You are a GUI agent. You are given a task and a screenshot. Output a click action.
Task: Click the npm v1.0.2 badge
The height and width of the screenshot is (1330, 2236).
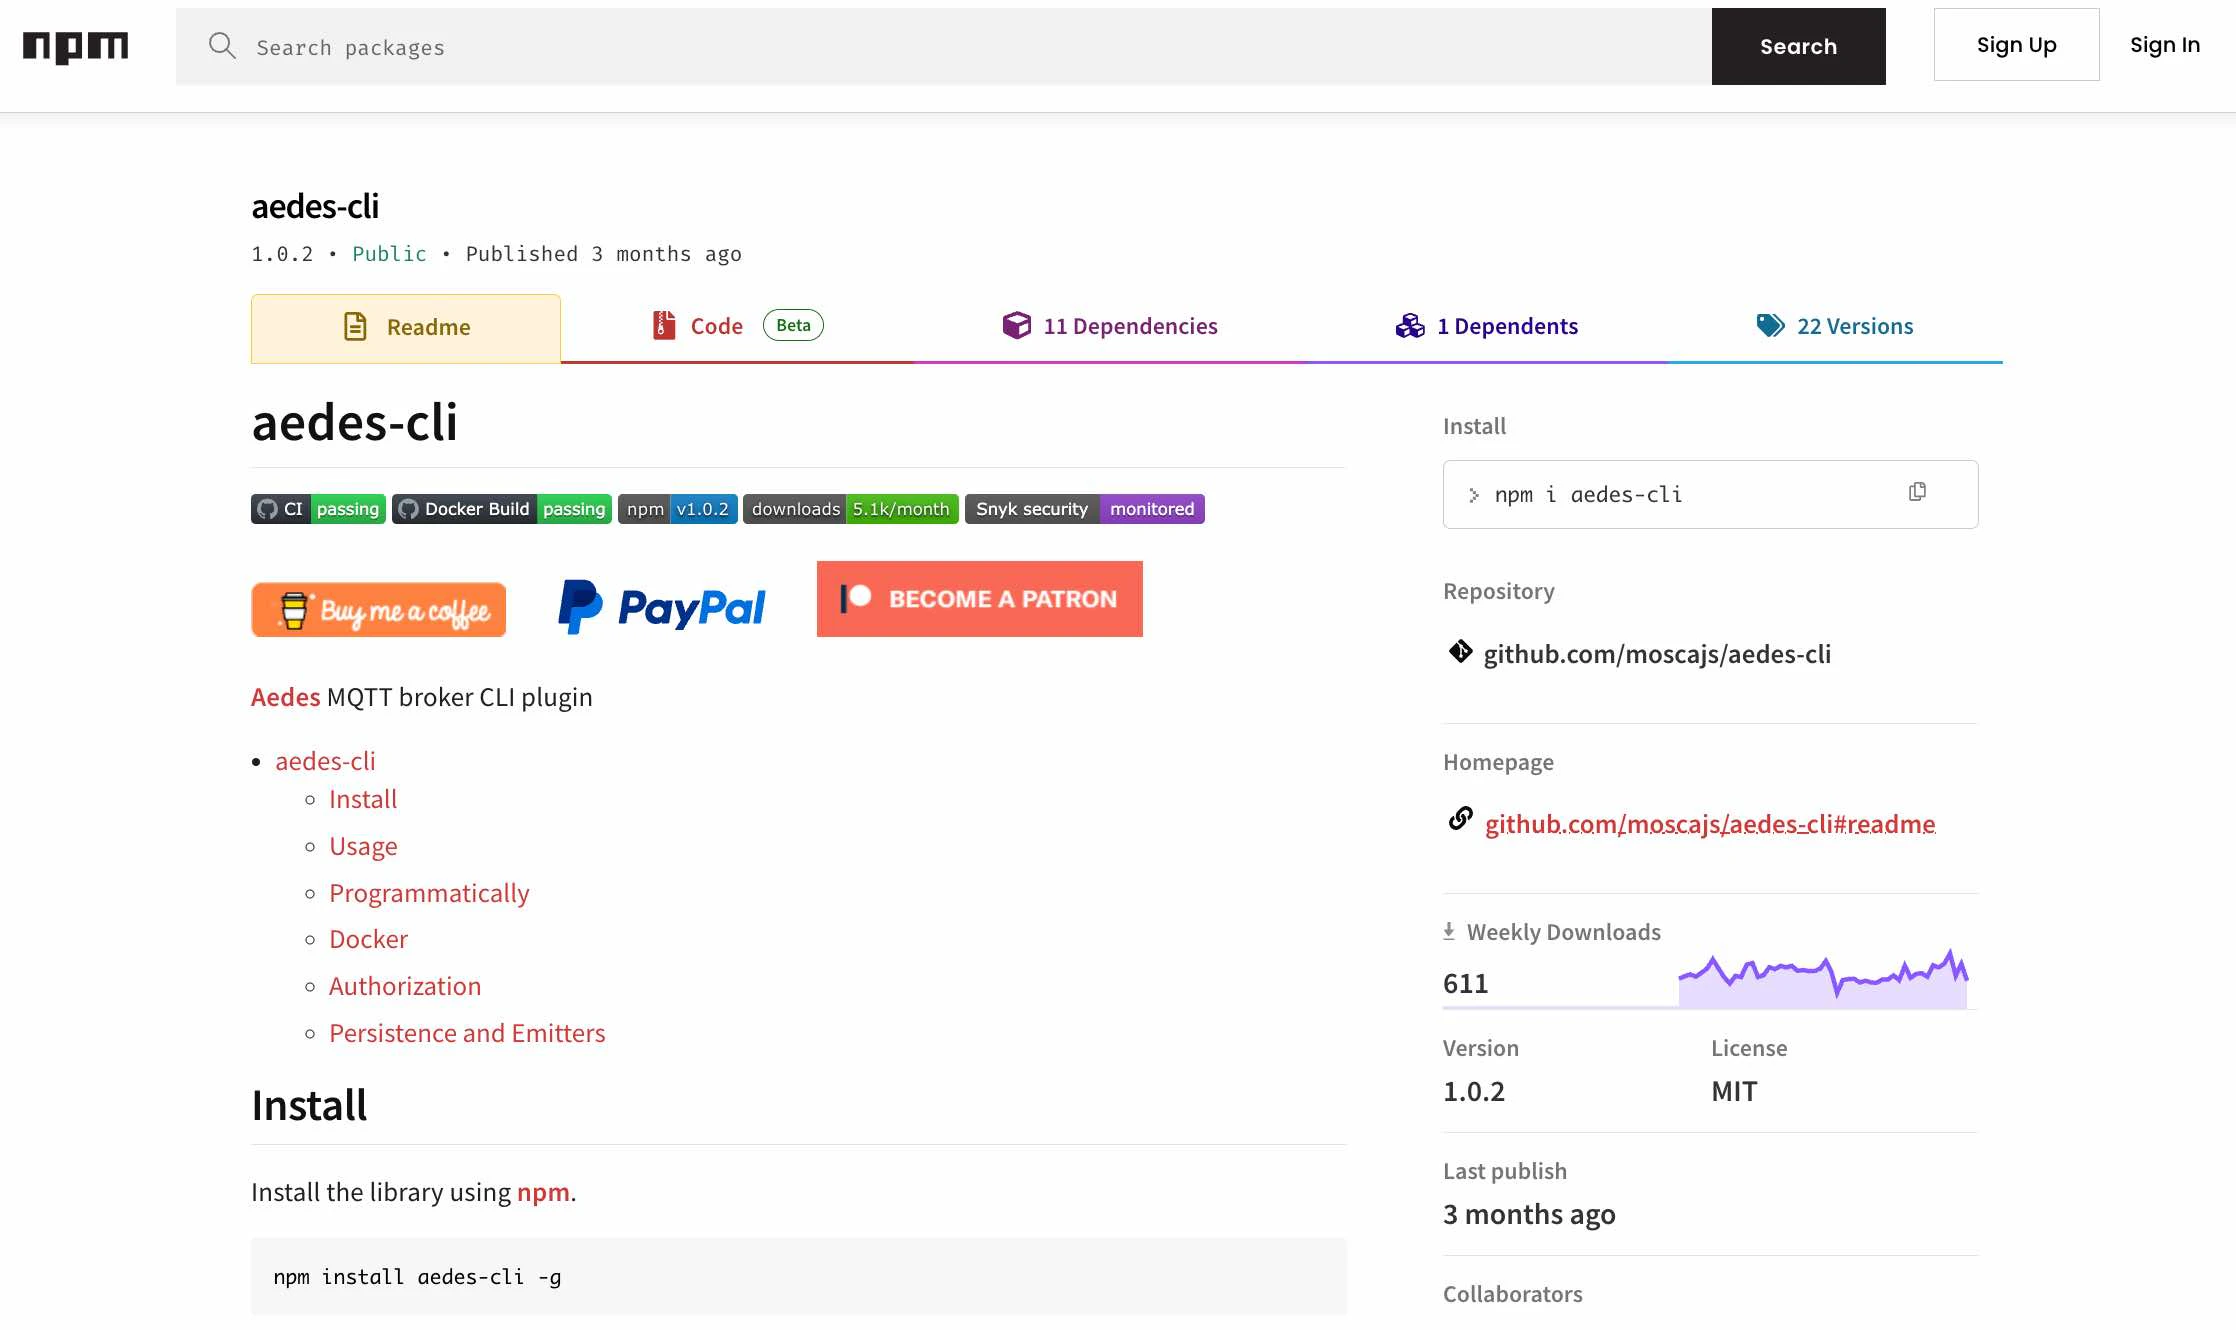pyautogui.click(x=678, y=509)
